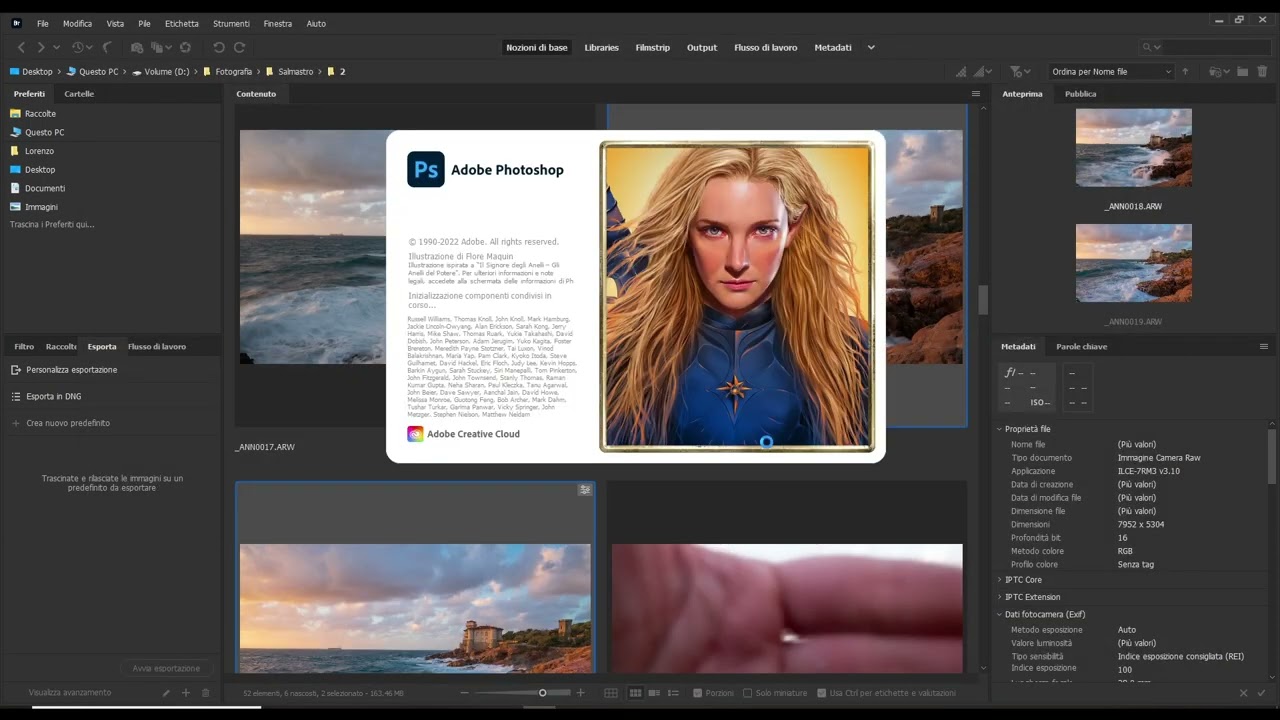The height and width of the screenshot is (720, 1280).
Task: Click the thumbnail quality icon
Action: point(985,72)
